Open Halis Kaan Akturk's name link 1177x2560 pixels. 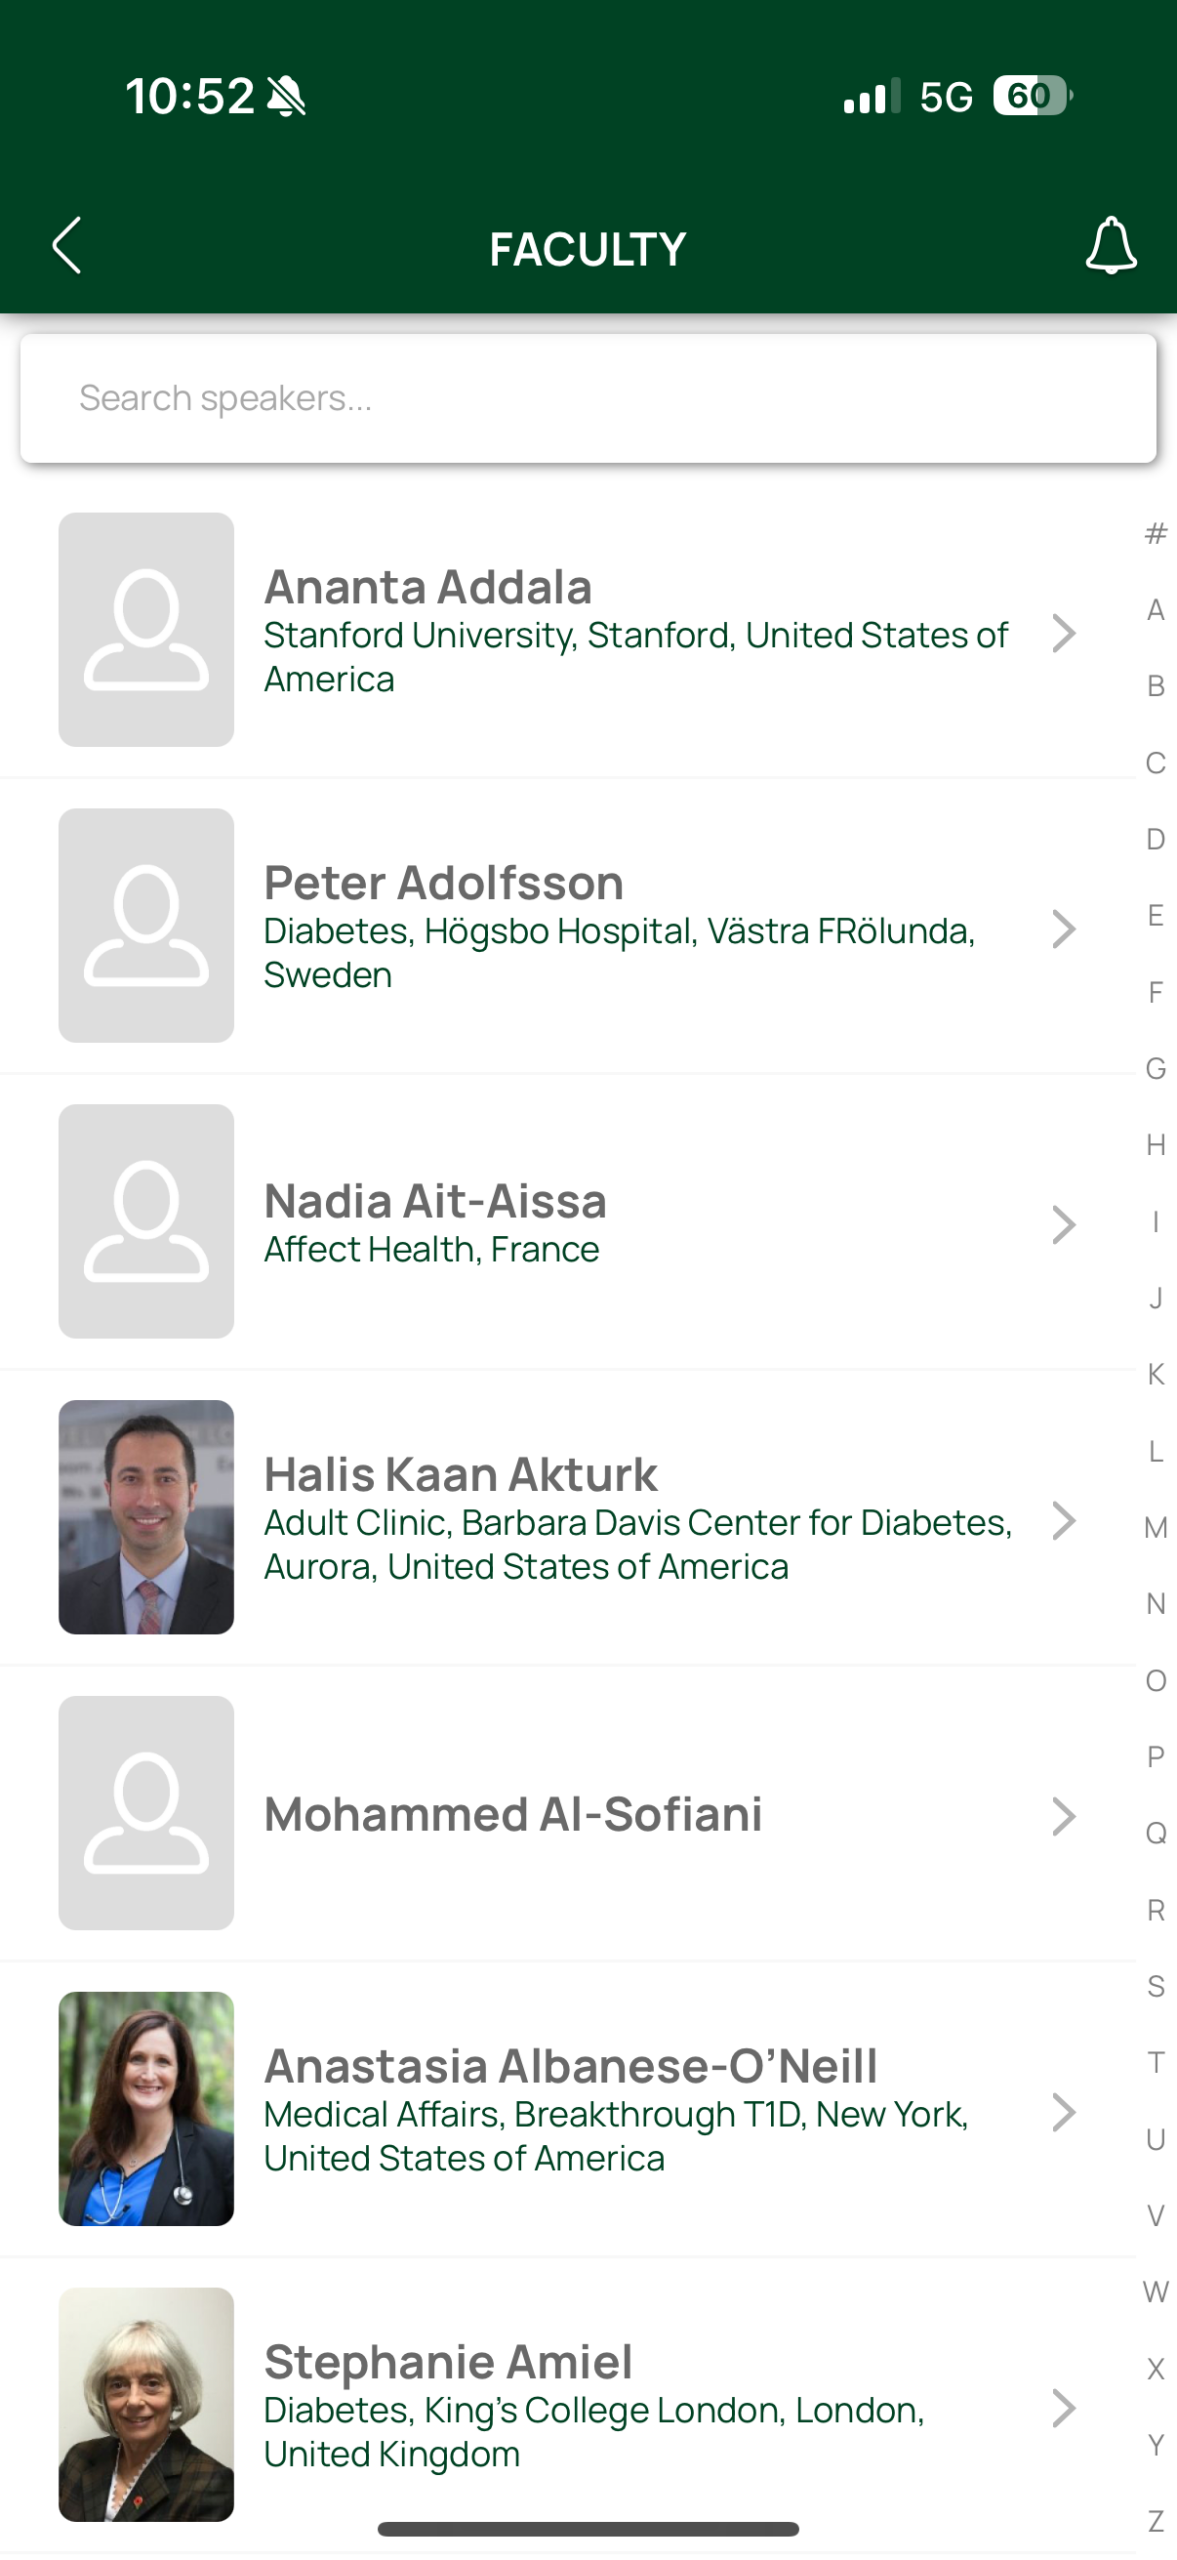tap(460, 1474)
